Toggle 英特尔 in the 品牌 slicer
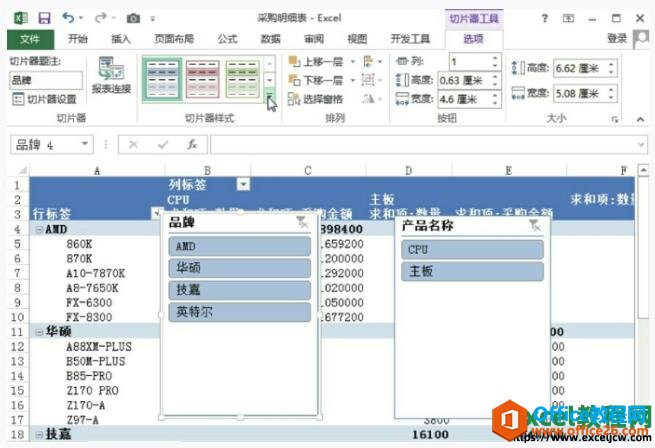 pyautogui.click(x=239, y=312)
